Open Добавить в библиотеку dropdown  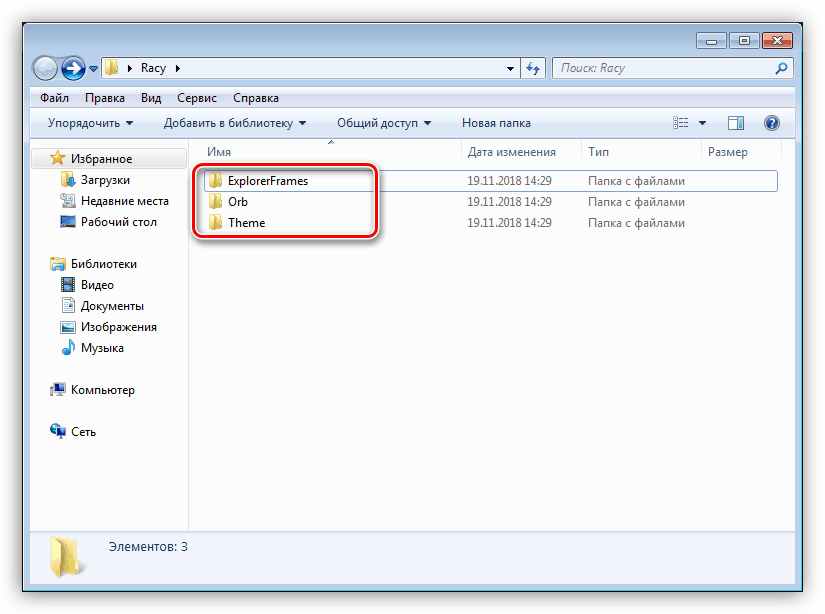click(x=235, y=123)
